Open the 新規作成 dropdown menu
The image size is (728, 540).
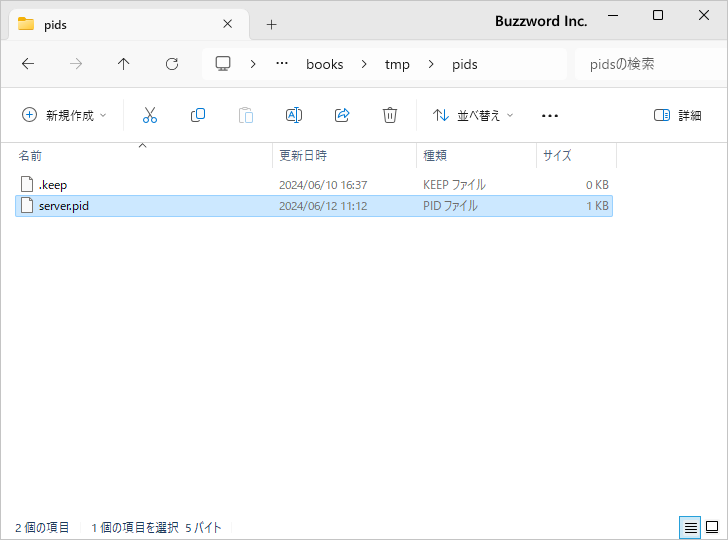64,115
